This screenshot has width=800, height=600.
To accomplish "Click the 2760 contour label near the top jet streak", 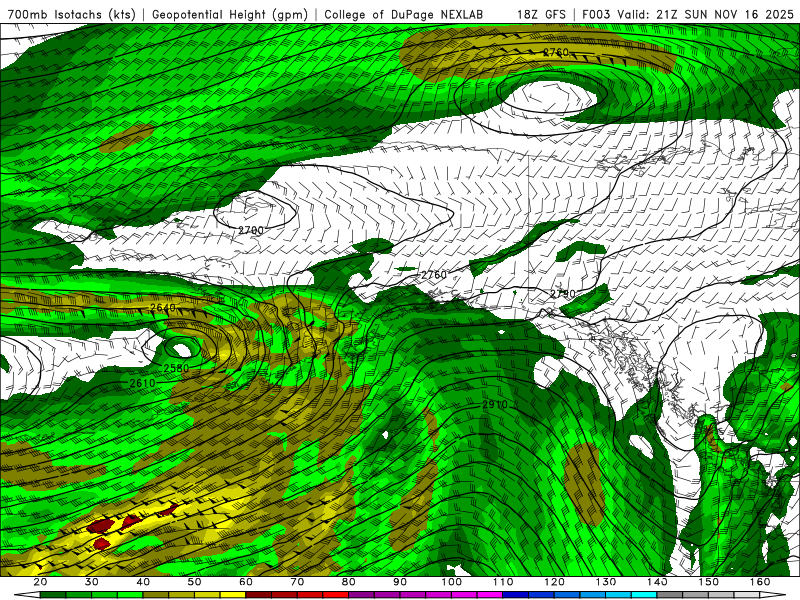I will pos(556,52).
